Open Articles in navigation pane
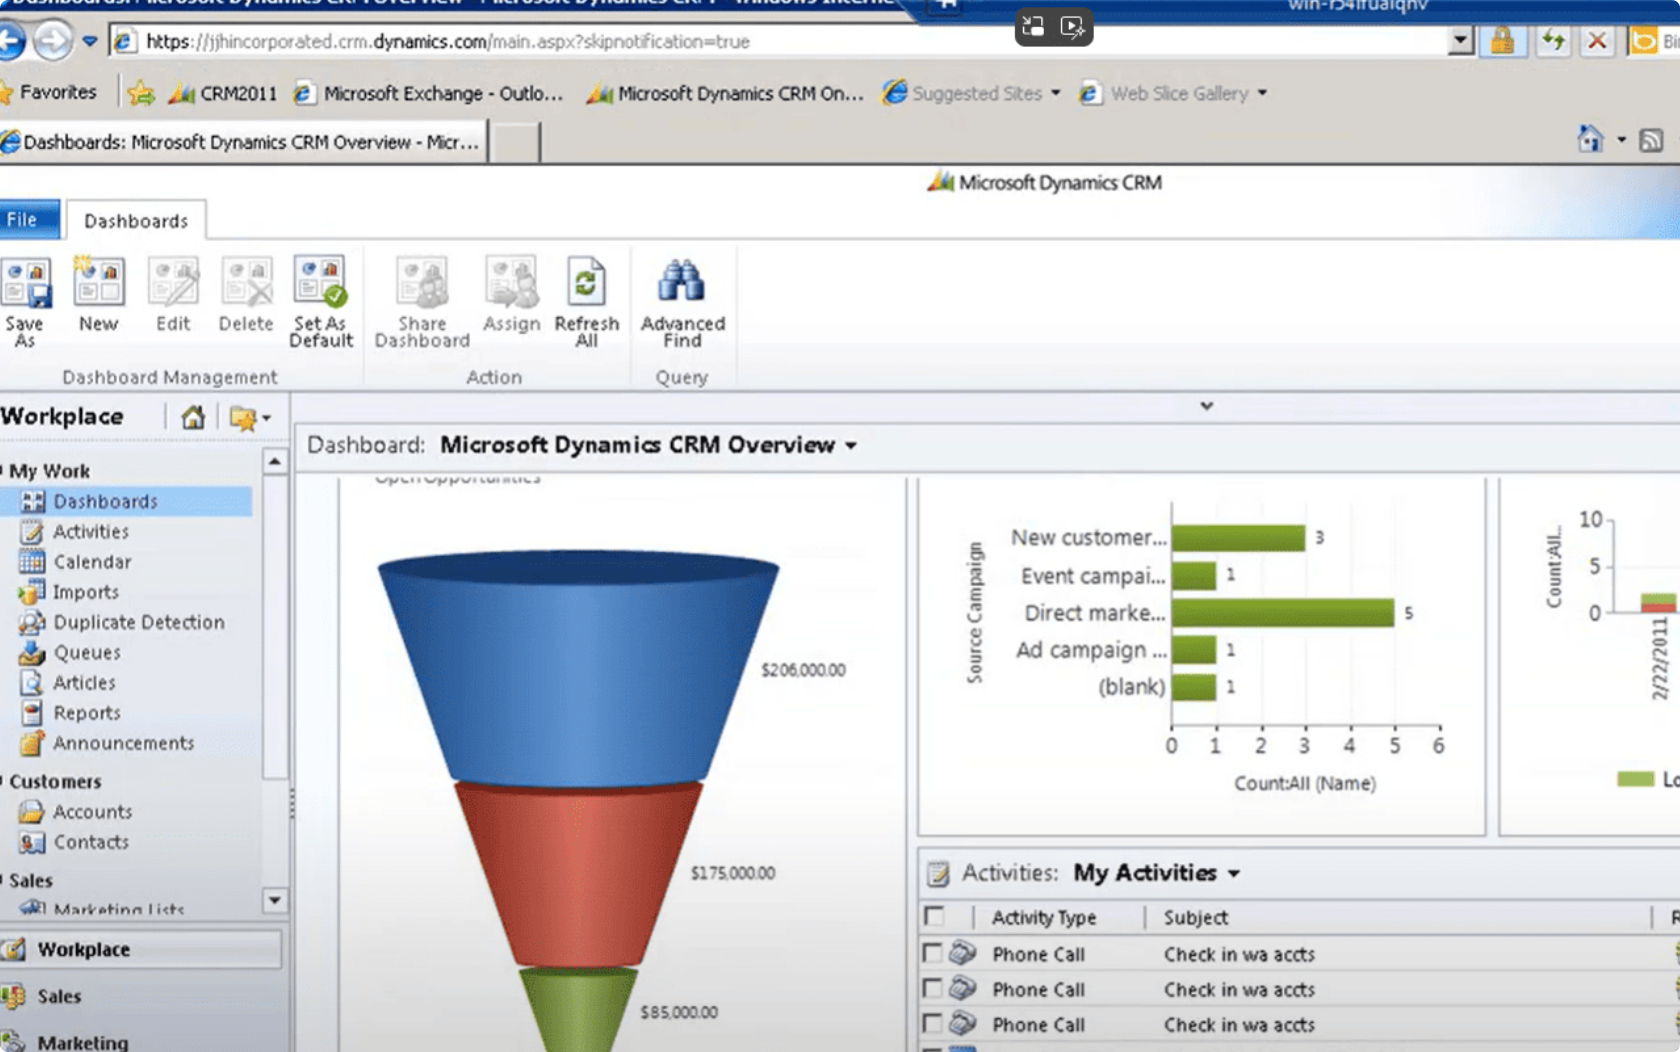Viewport: 1680px width, 1052px height. point(84,682)
